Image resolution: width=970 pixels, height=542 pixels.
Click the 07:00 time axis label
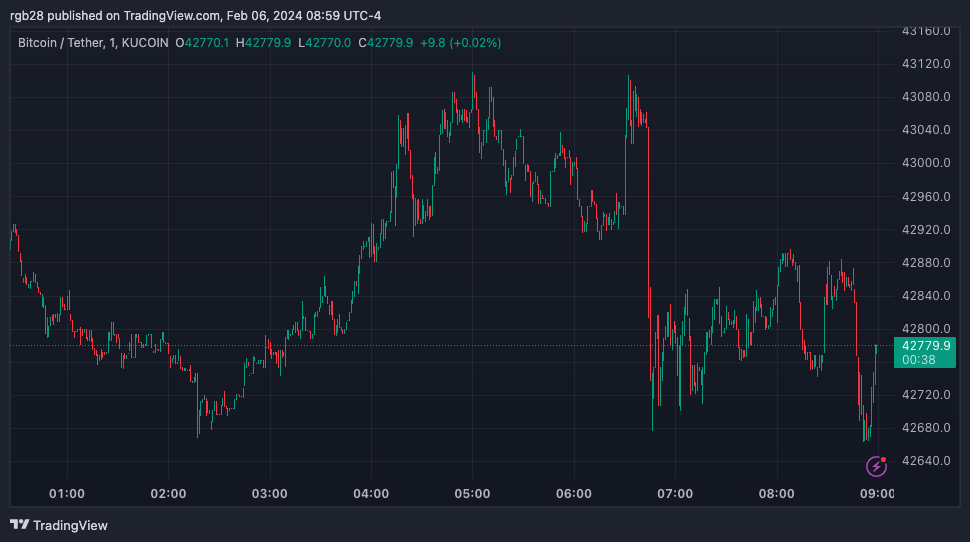click(675, 494)
